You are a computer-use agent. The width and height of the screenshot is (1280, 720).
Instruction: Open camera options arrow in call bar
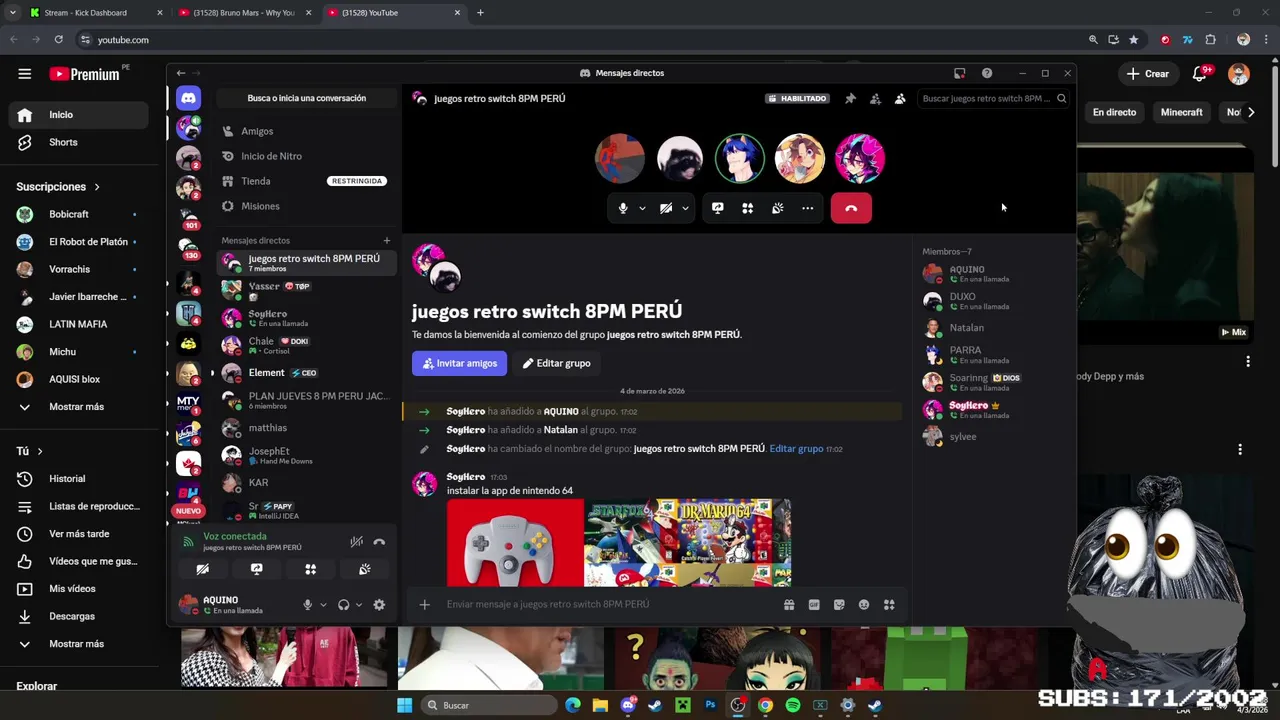tap(685, 208)
